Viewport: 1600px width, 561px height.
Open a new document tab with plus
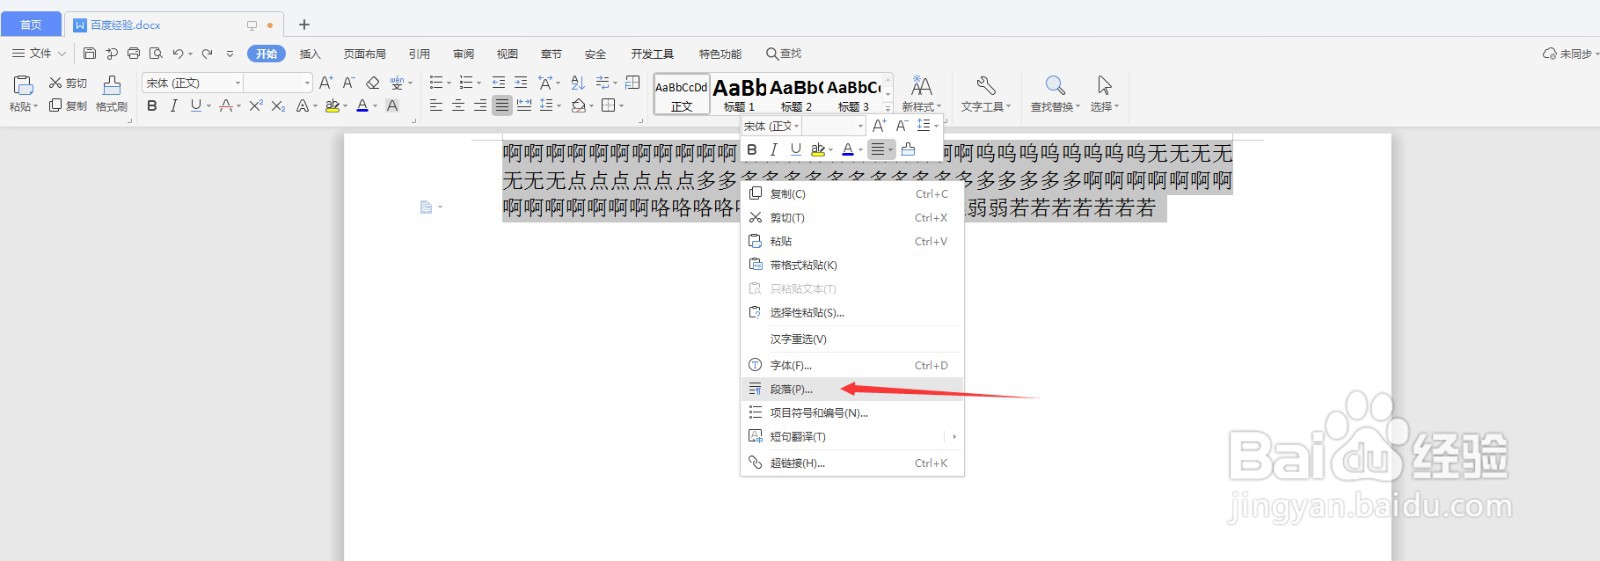pos(304,24)
